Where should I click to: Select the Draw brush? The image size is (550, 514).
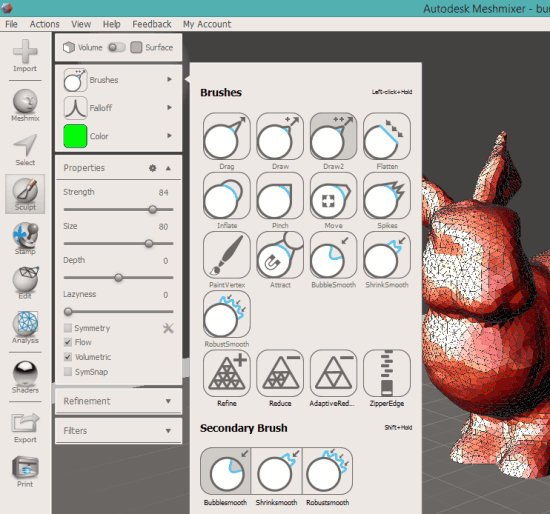[x=280, y=136]
